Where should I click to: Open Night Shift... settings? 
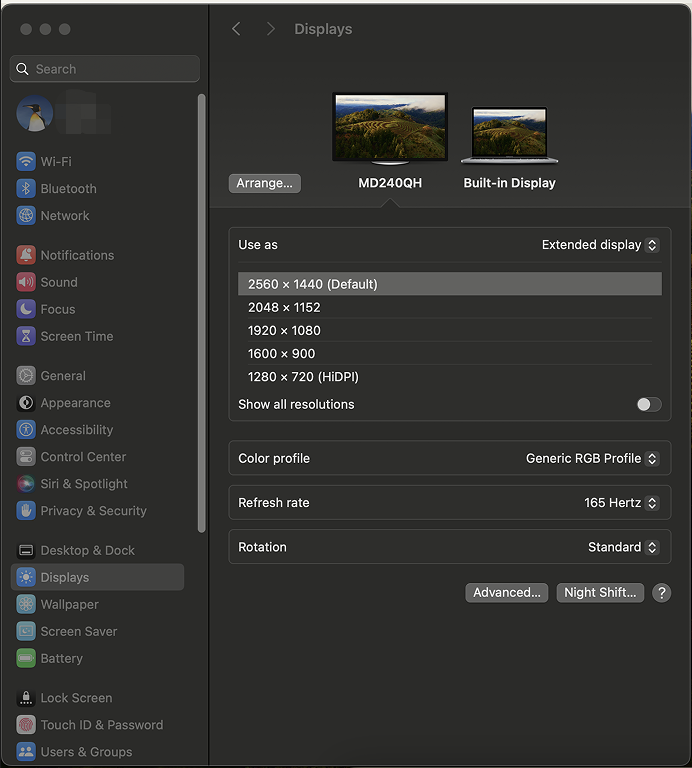coord(599,592)
